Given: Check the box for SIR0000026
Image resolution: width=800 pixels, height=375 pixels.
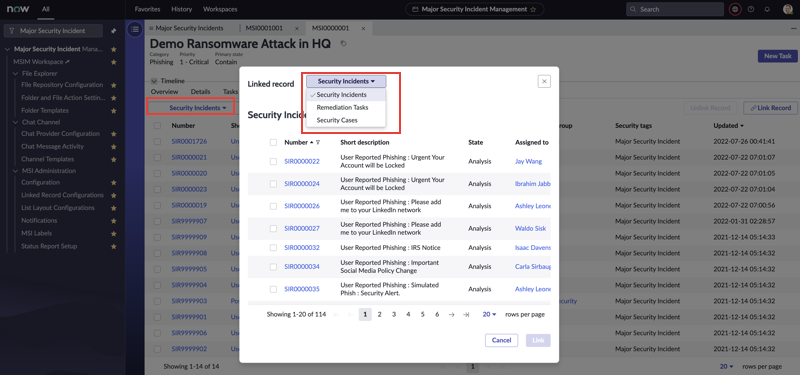Looking at the screenshot, I should click(273, 206).
